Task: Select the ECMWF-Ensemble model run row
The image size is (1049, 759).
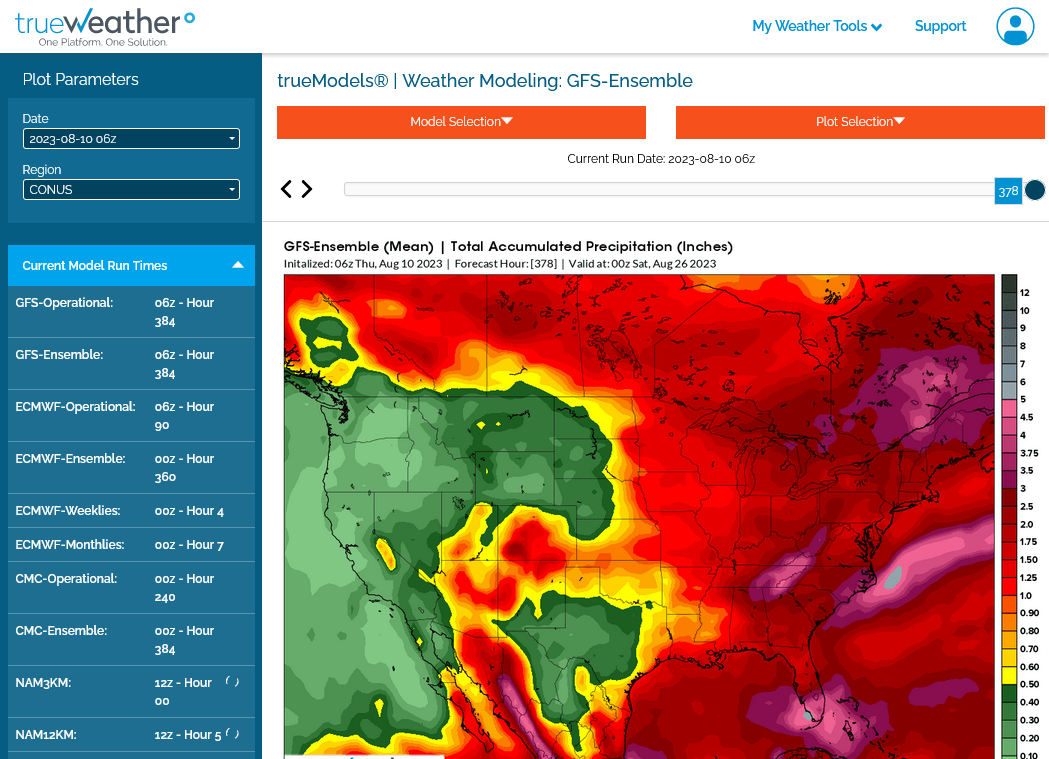Action: [131, 468]
